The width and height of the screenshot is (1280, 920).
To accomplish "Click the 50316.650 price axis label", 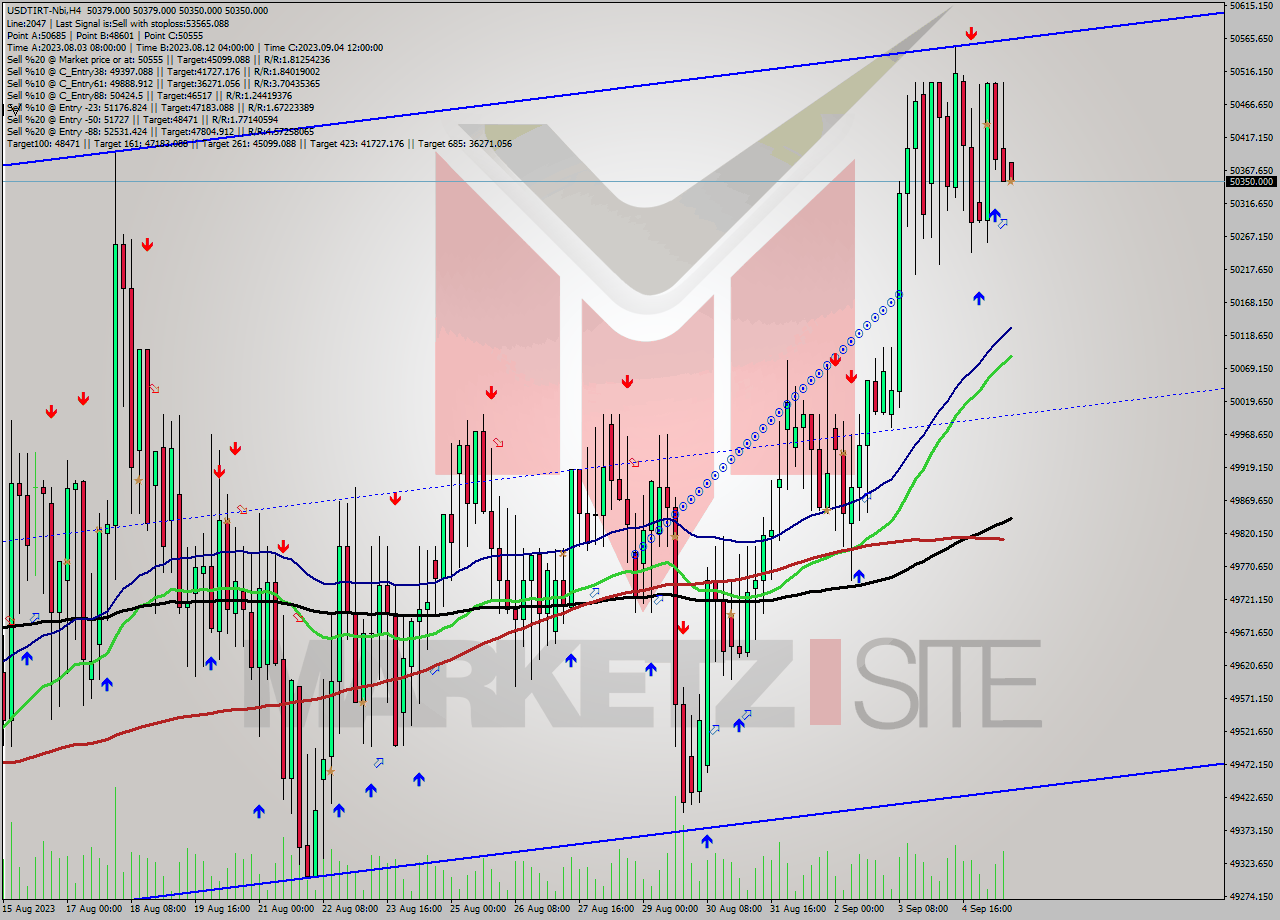I will coord(1251,204).
